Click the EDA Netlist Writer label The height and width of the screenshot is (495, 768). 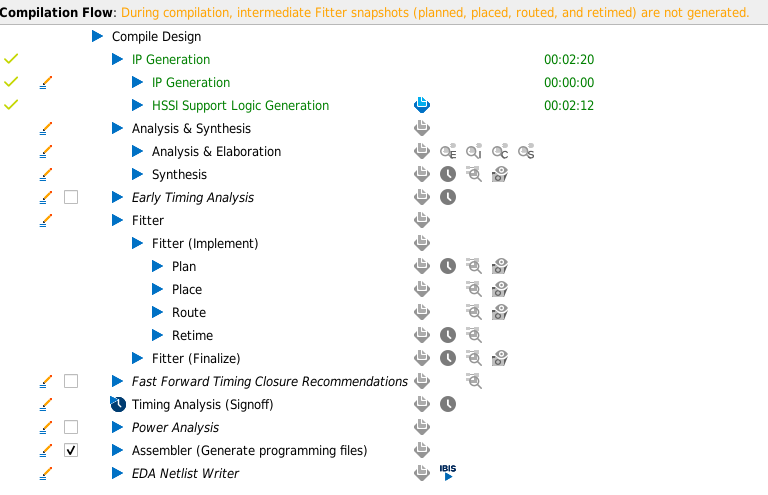pos(185,473)
